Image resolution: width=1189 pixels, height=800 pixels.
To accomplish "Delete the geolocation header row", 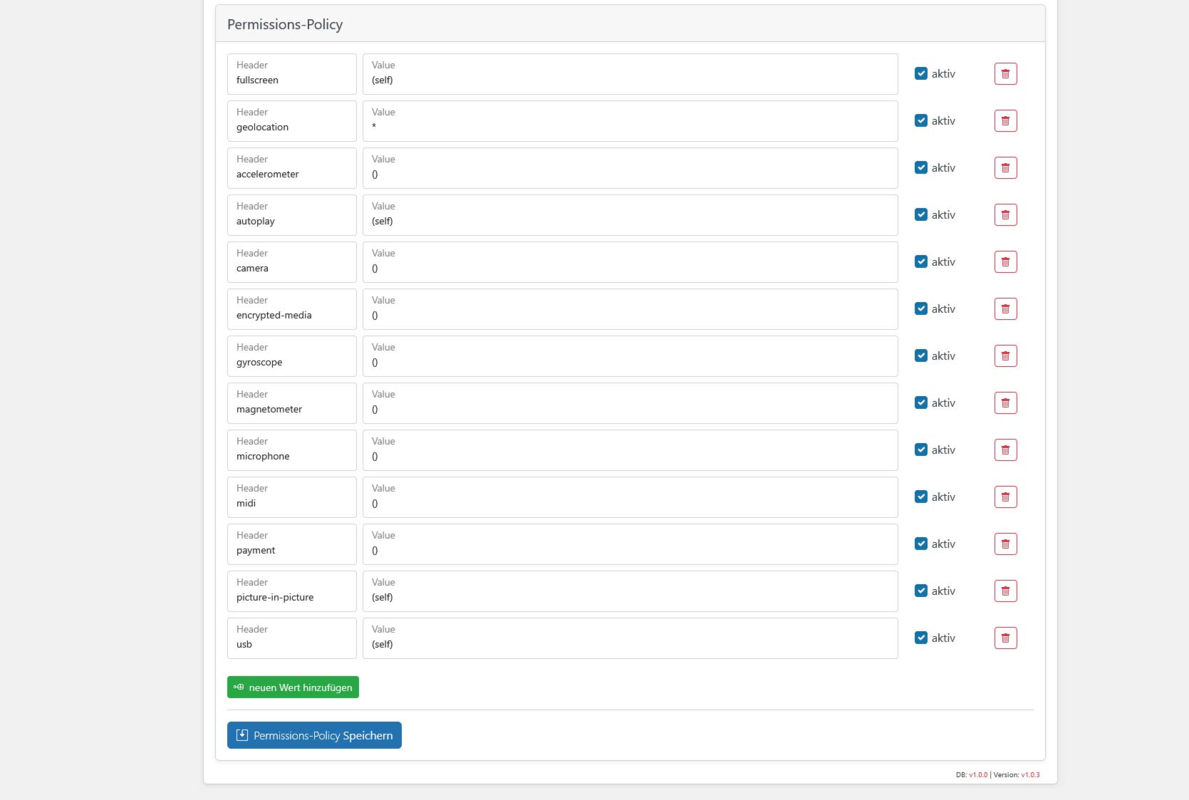I will (x=1005, y=121).
